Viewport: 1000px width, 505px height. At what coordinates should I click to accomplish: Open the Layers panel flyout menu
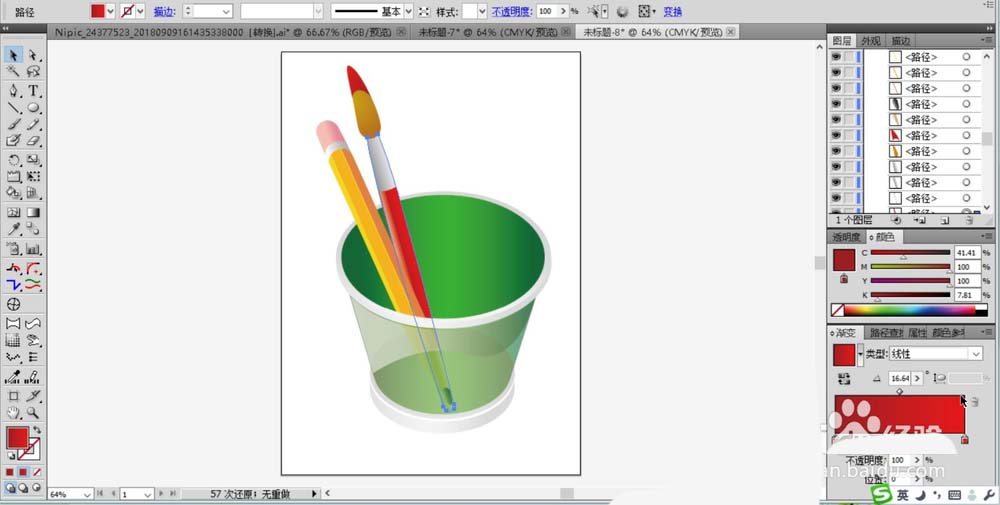click(x=986, y=41)
